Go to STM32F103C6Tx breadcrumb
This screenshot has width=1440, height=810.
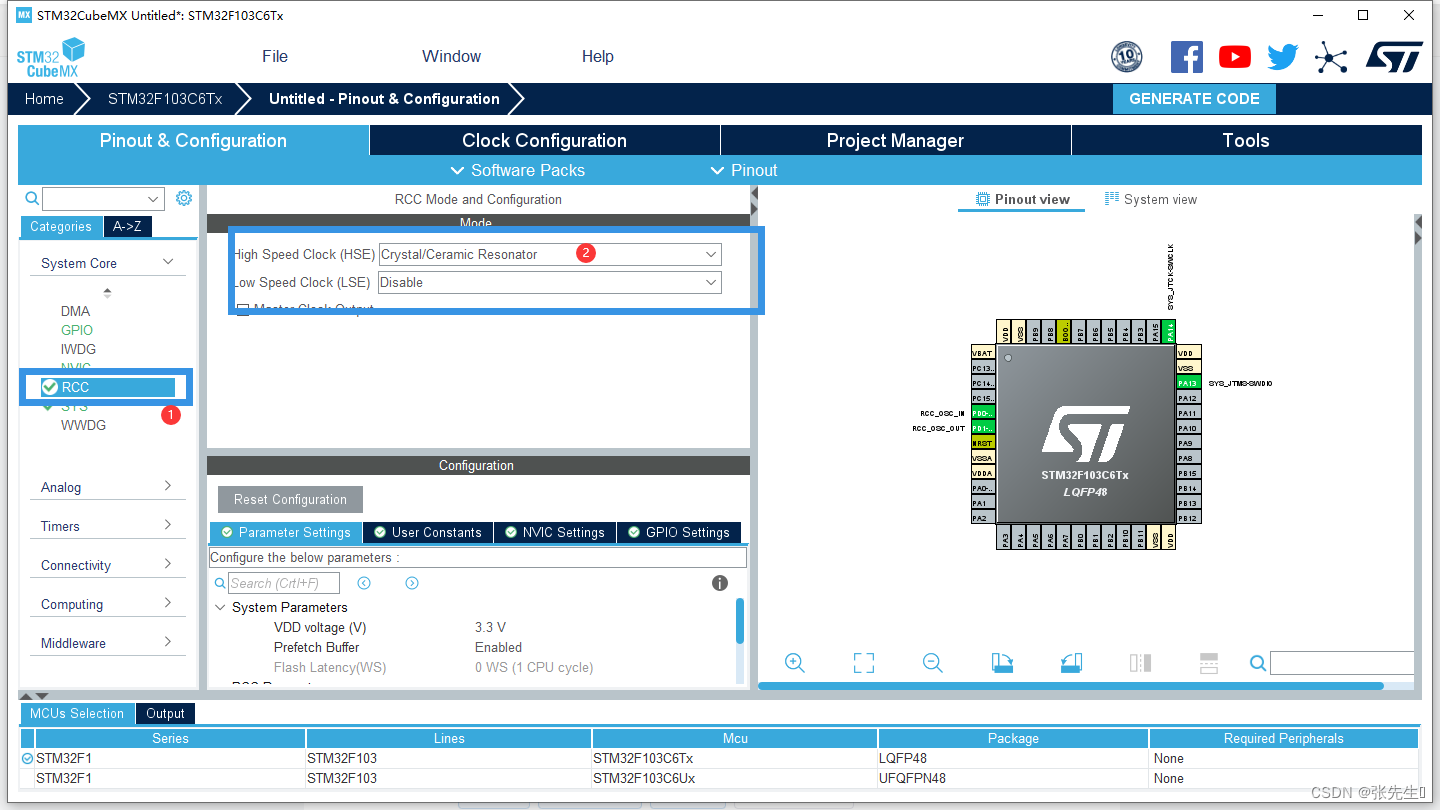click(x=165, y=98)
